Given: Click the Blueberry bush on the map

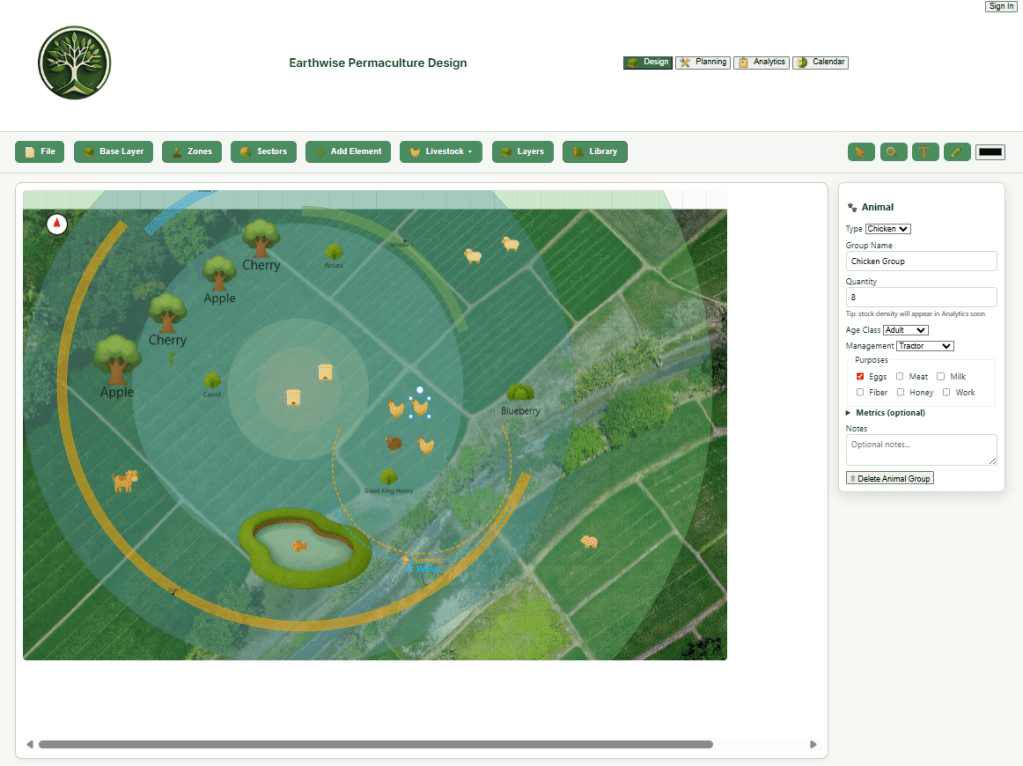Looking at the screenshot, I should coord(520,393).
